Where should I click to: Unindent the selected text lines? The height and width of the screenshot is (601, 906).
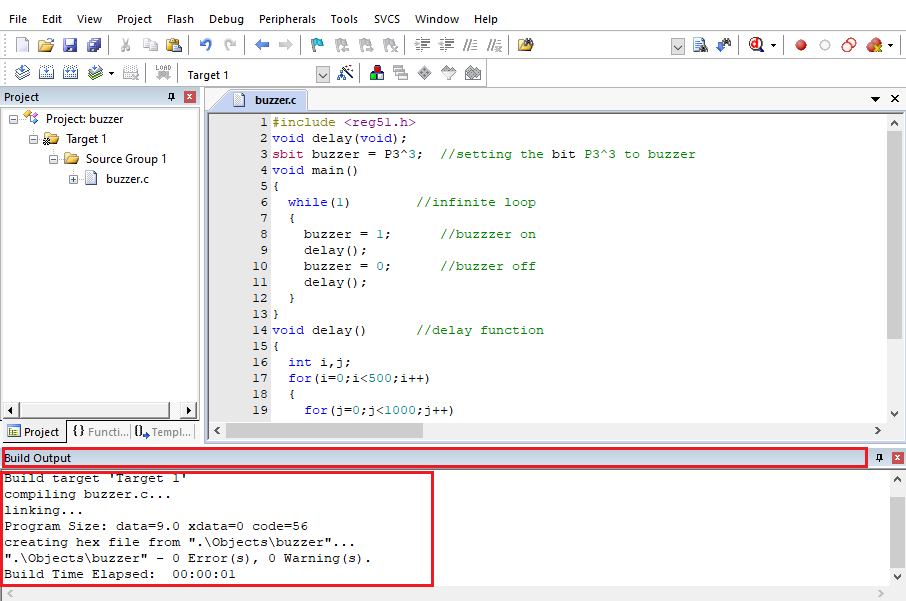point(446,45)
